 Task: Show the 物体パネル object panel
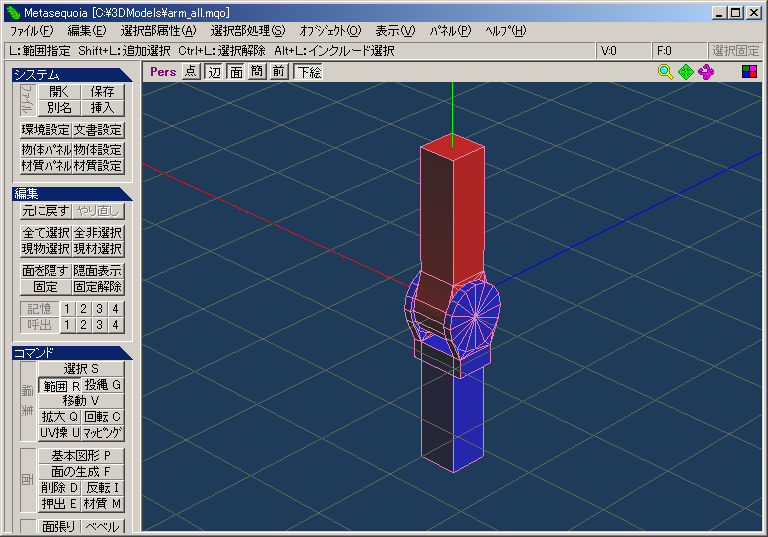pyautogui.click(x=46, y=149)
